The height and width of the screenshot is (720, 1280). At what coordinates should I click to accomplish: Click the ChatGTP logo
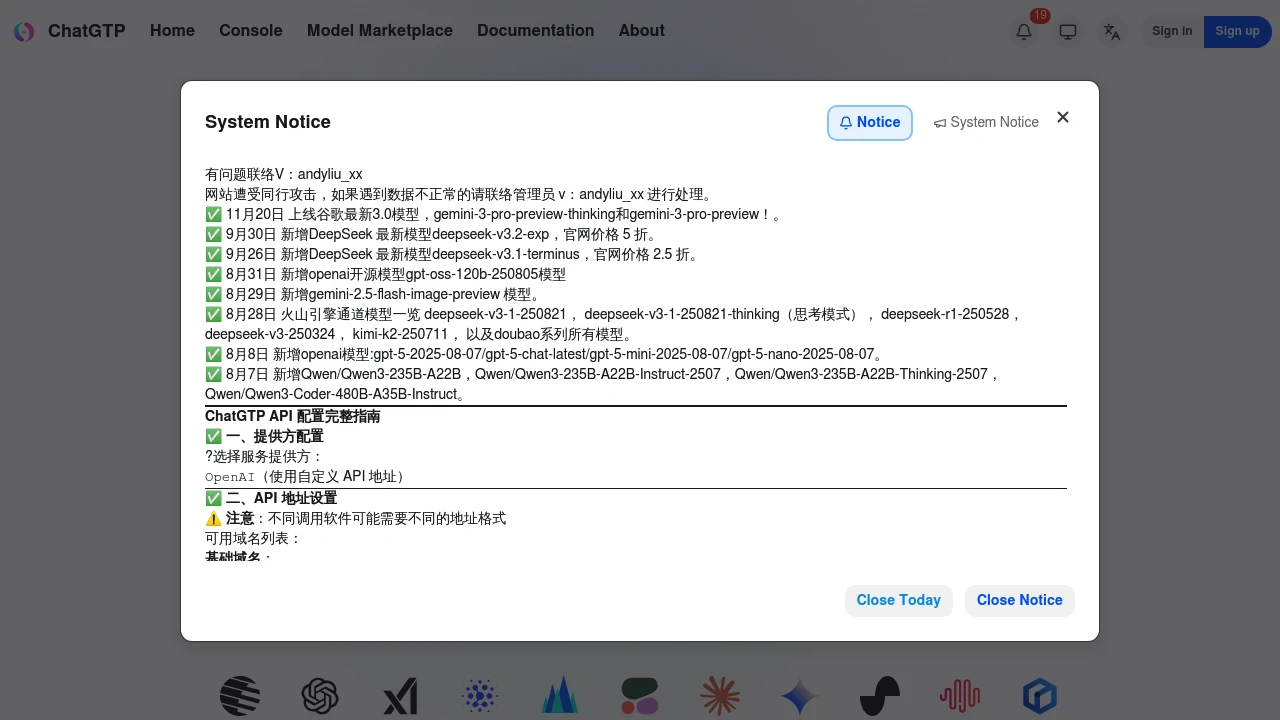[x=68, y=31]
